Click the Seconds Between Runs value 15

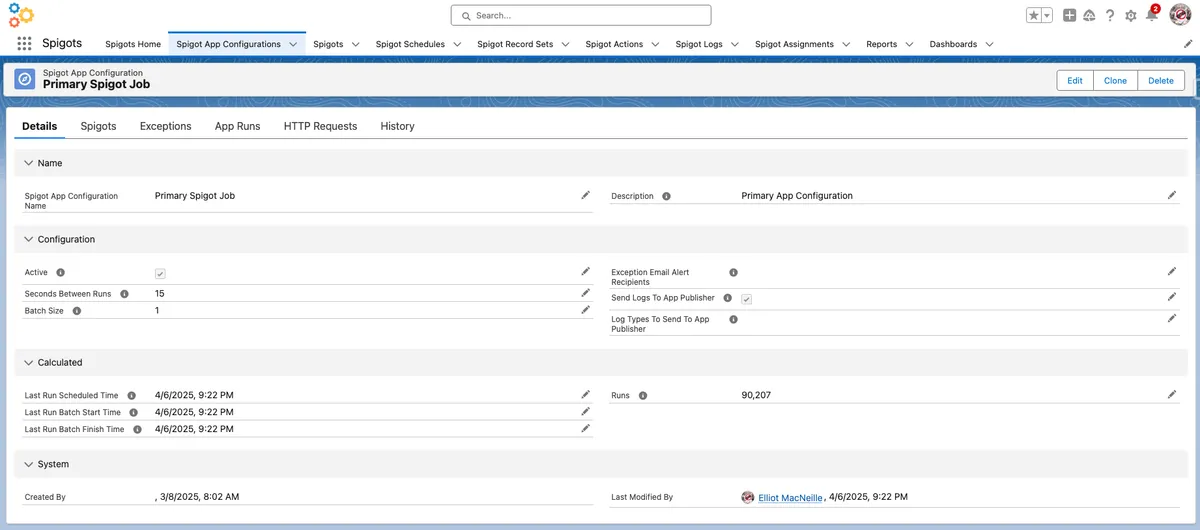point(160,294)
